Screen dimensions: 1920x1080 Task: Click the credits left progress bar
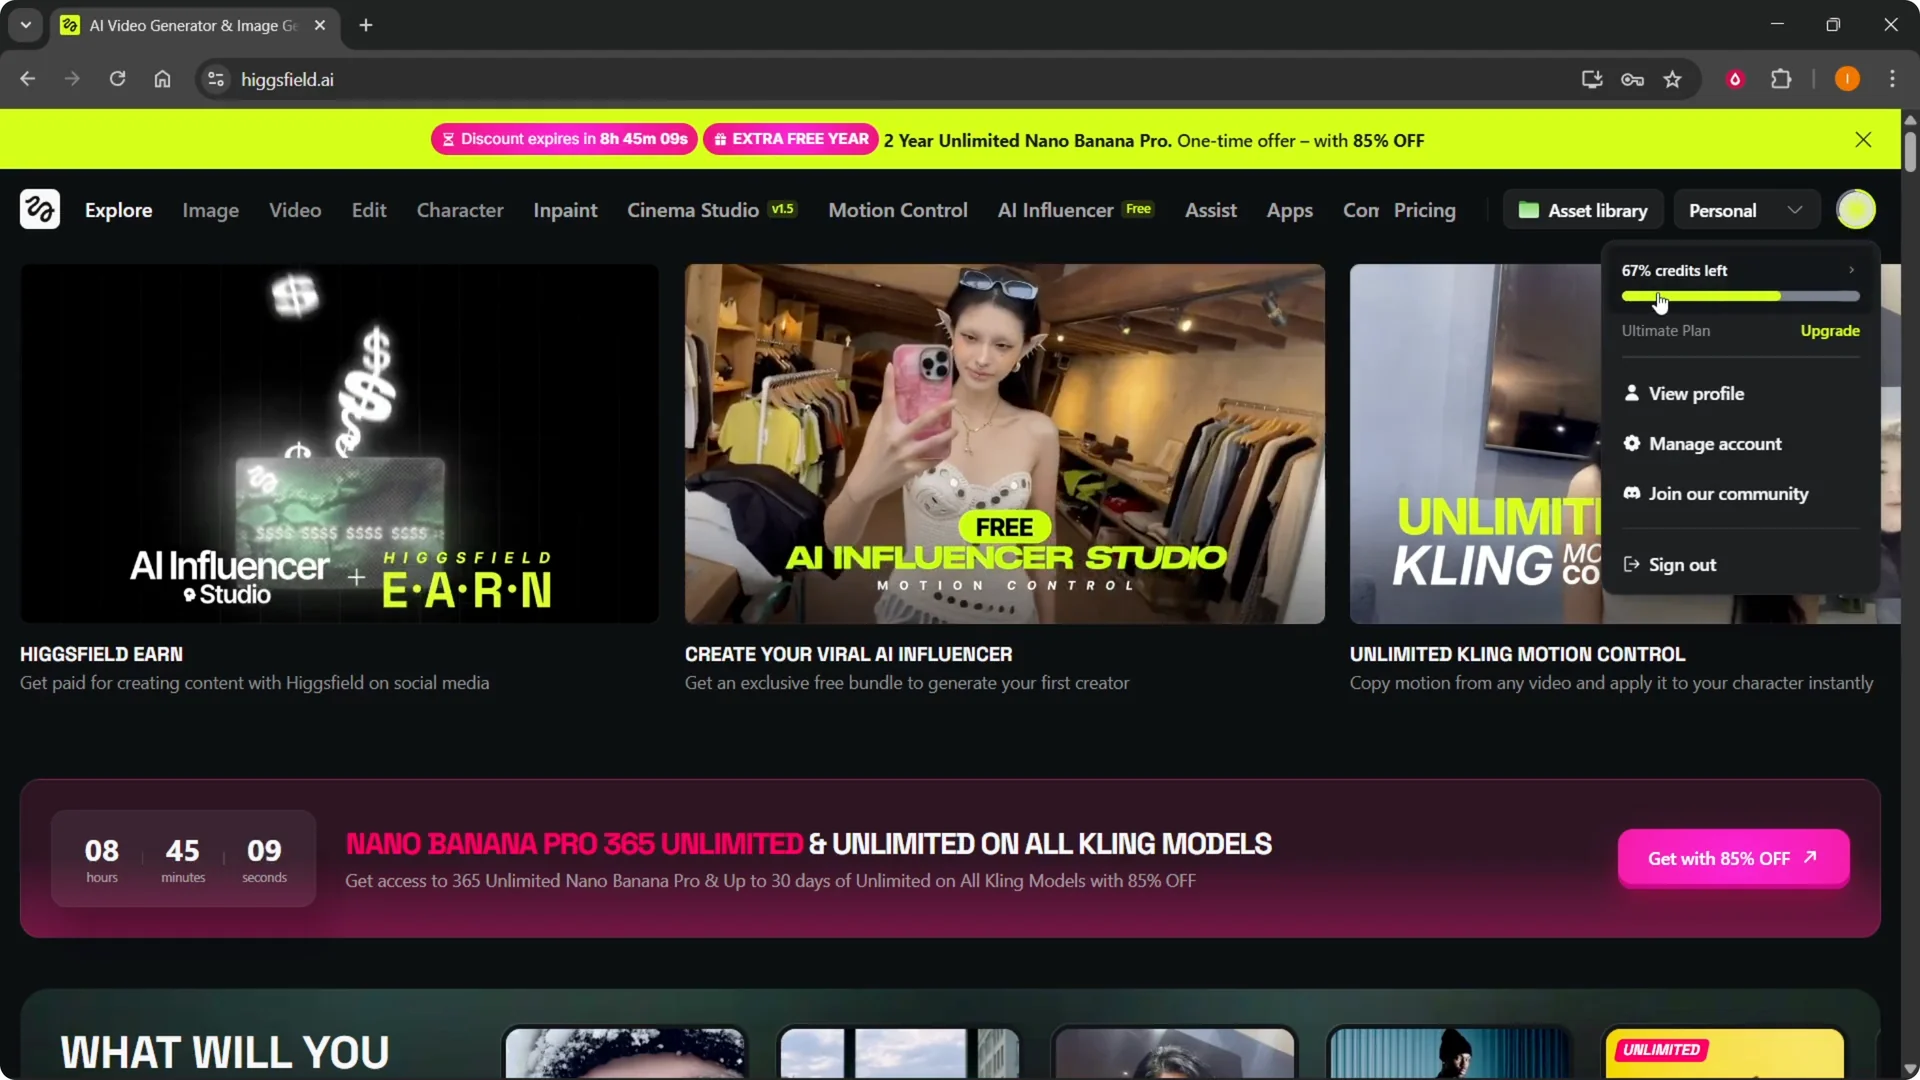pos(1740,296)
